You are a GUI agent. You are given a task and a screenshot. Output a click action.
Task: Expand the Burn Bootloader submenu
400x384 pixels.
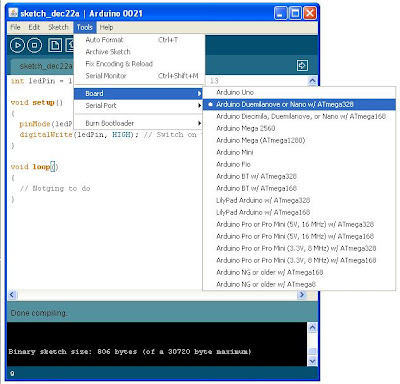pos(138,123)
